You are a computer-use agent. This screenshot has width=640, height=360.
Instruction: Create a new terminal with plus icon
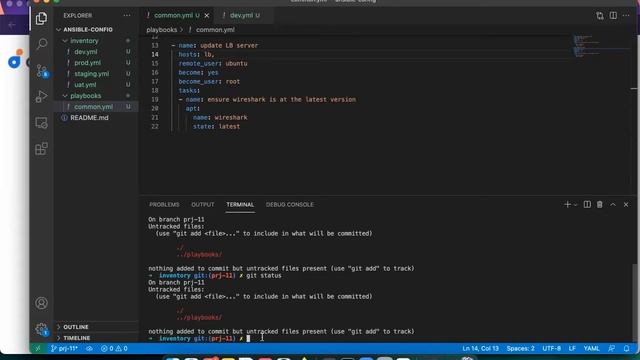[567, 204]
